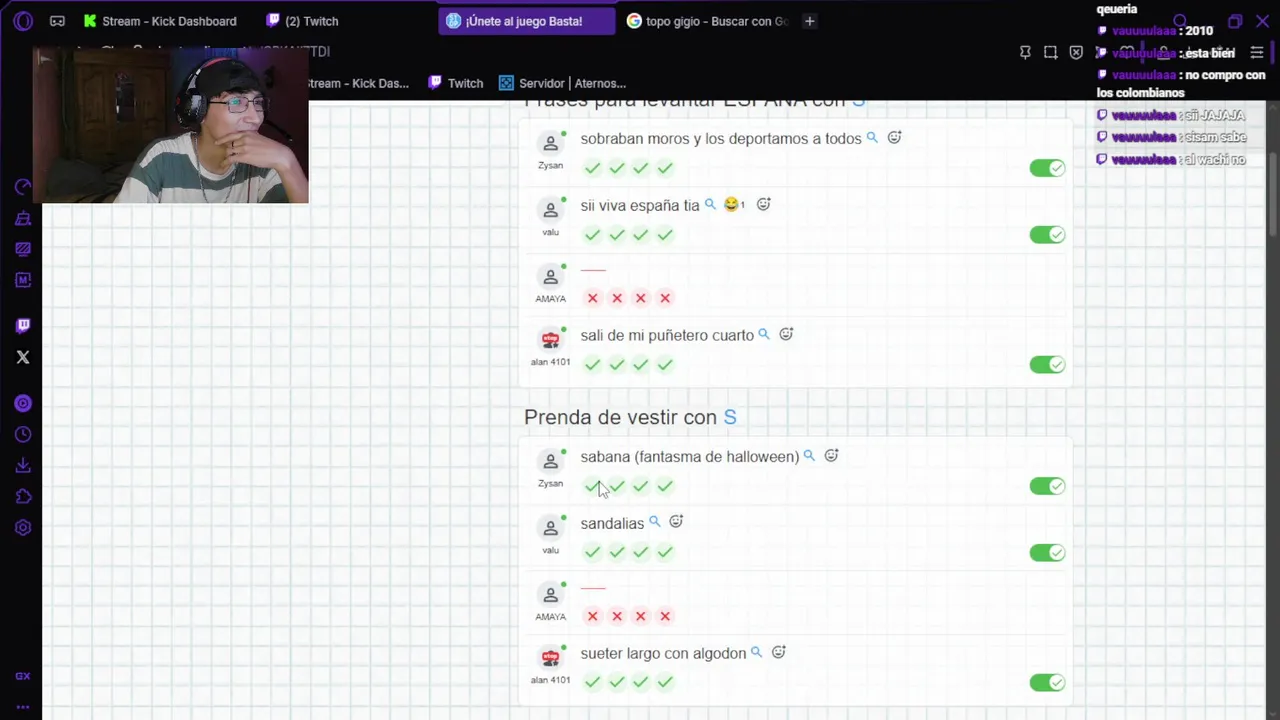Open a new tab with plus button

(810, 21)
